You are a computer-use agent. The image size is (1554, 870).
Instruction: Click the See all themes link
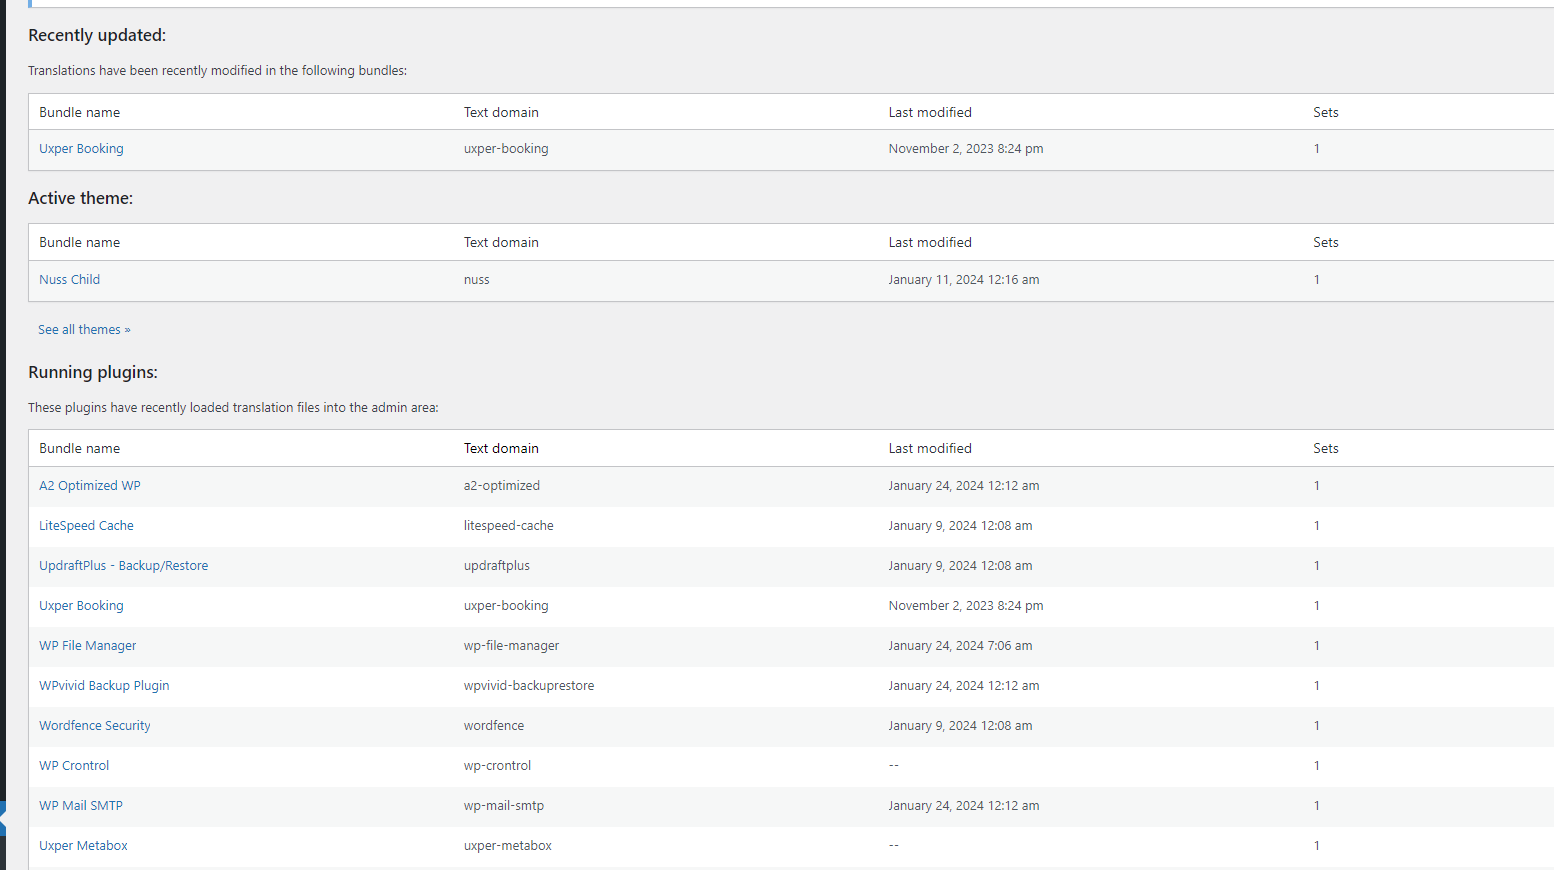(84, 329)
